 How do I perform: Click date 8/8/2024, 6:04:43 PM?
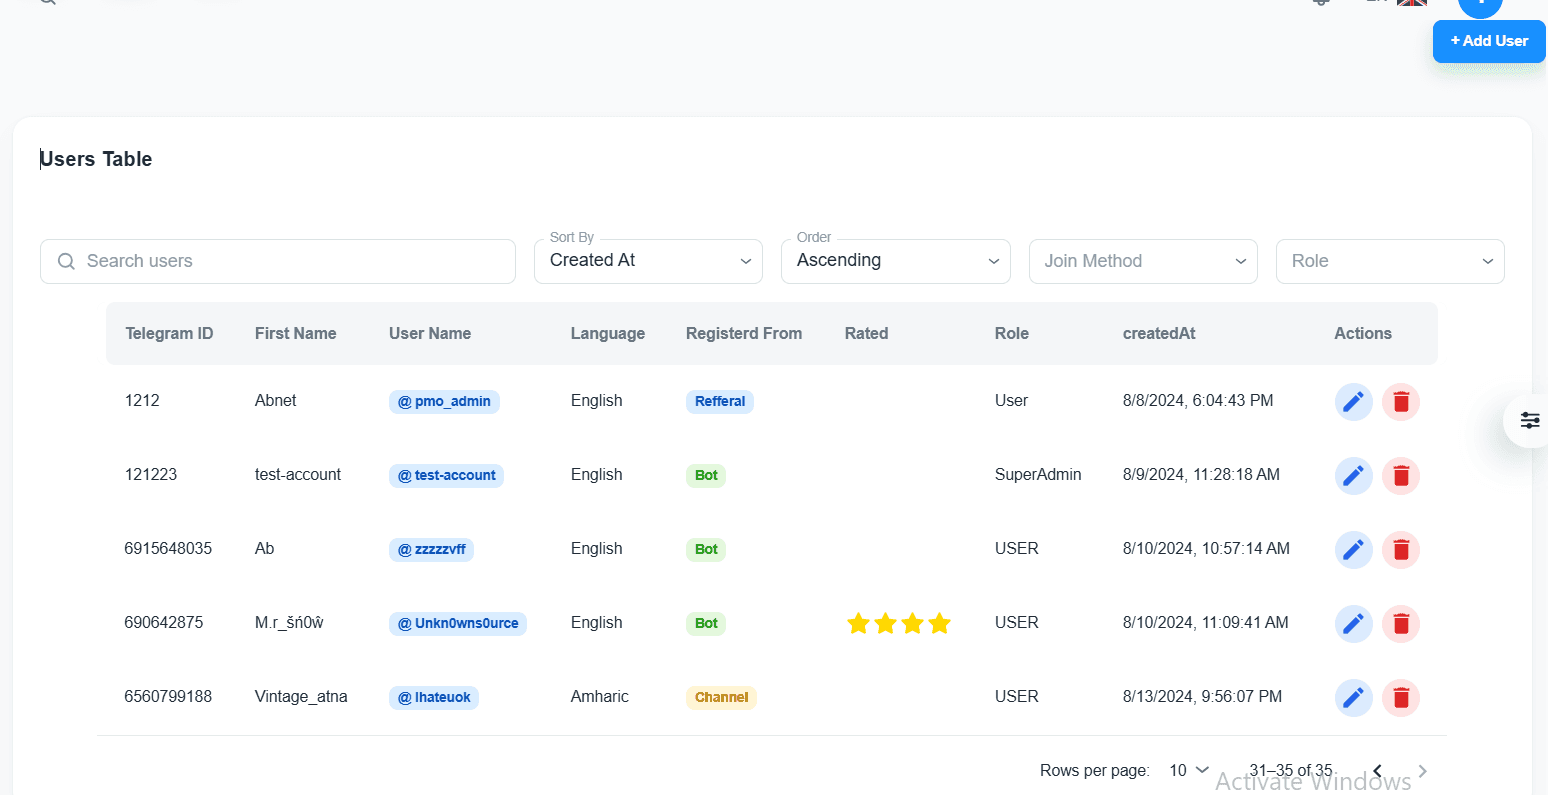[1198, 401]
